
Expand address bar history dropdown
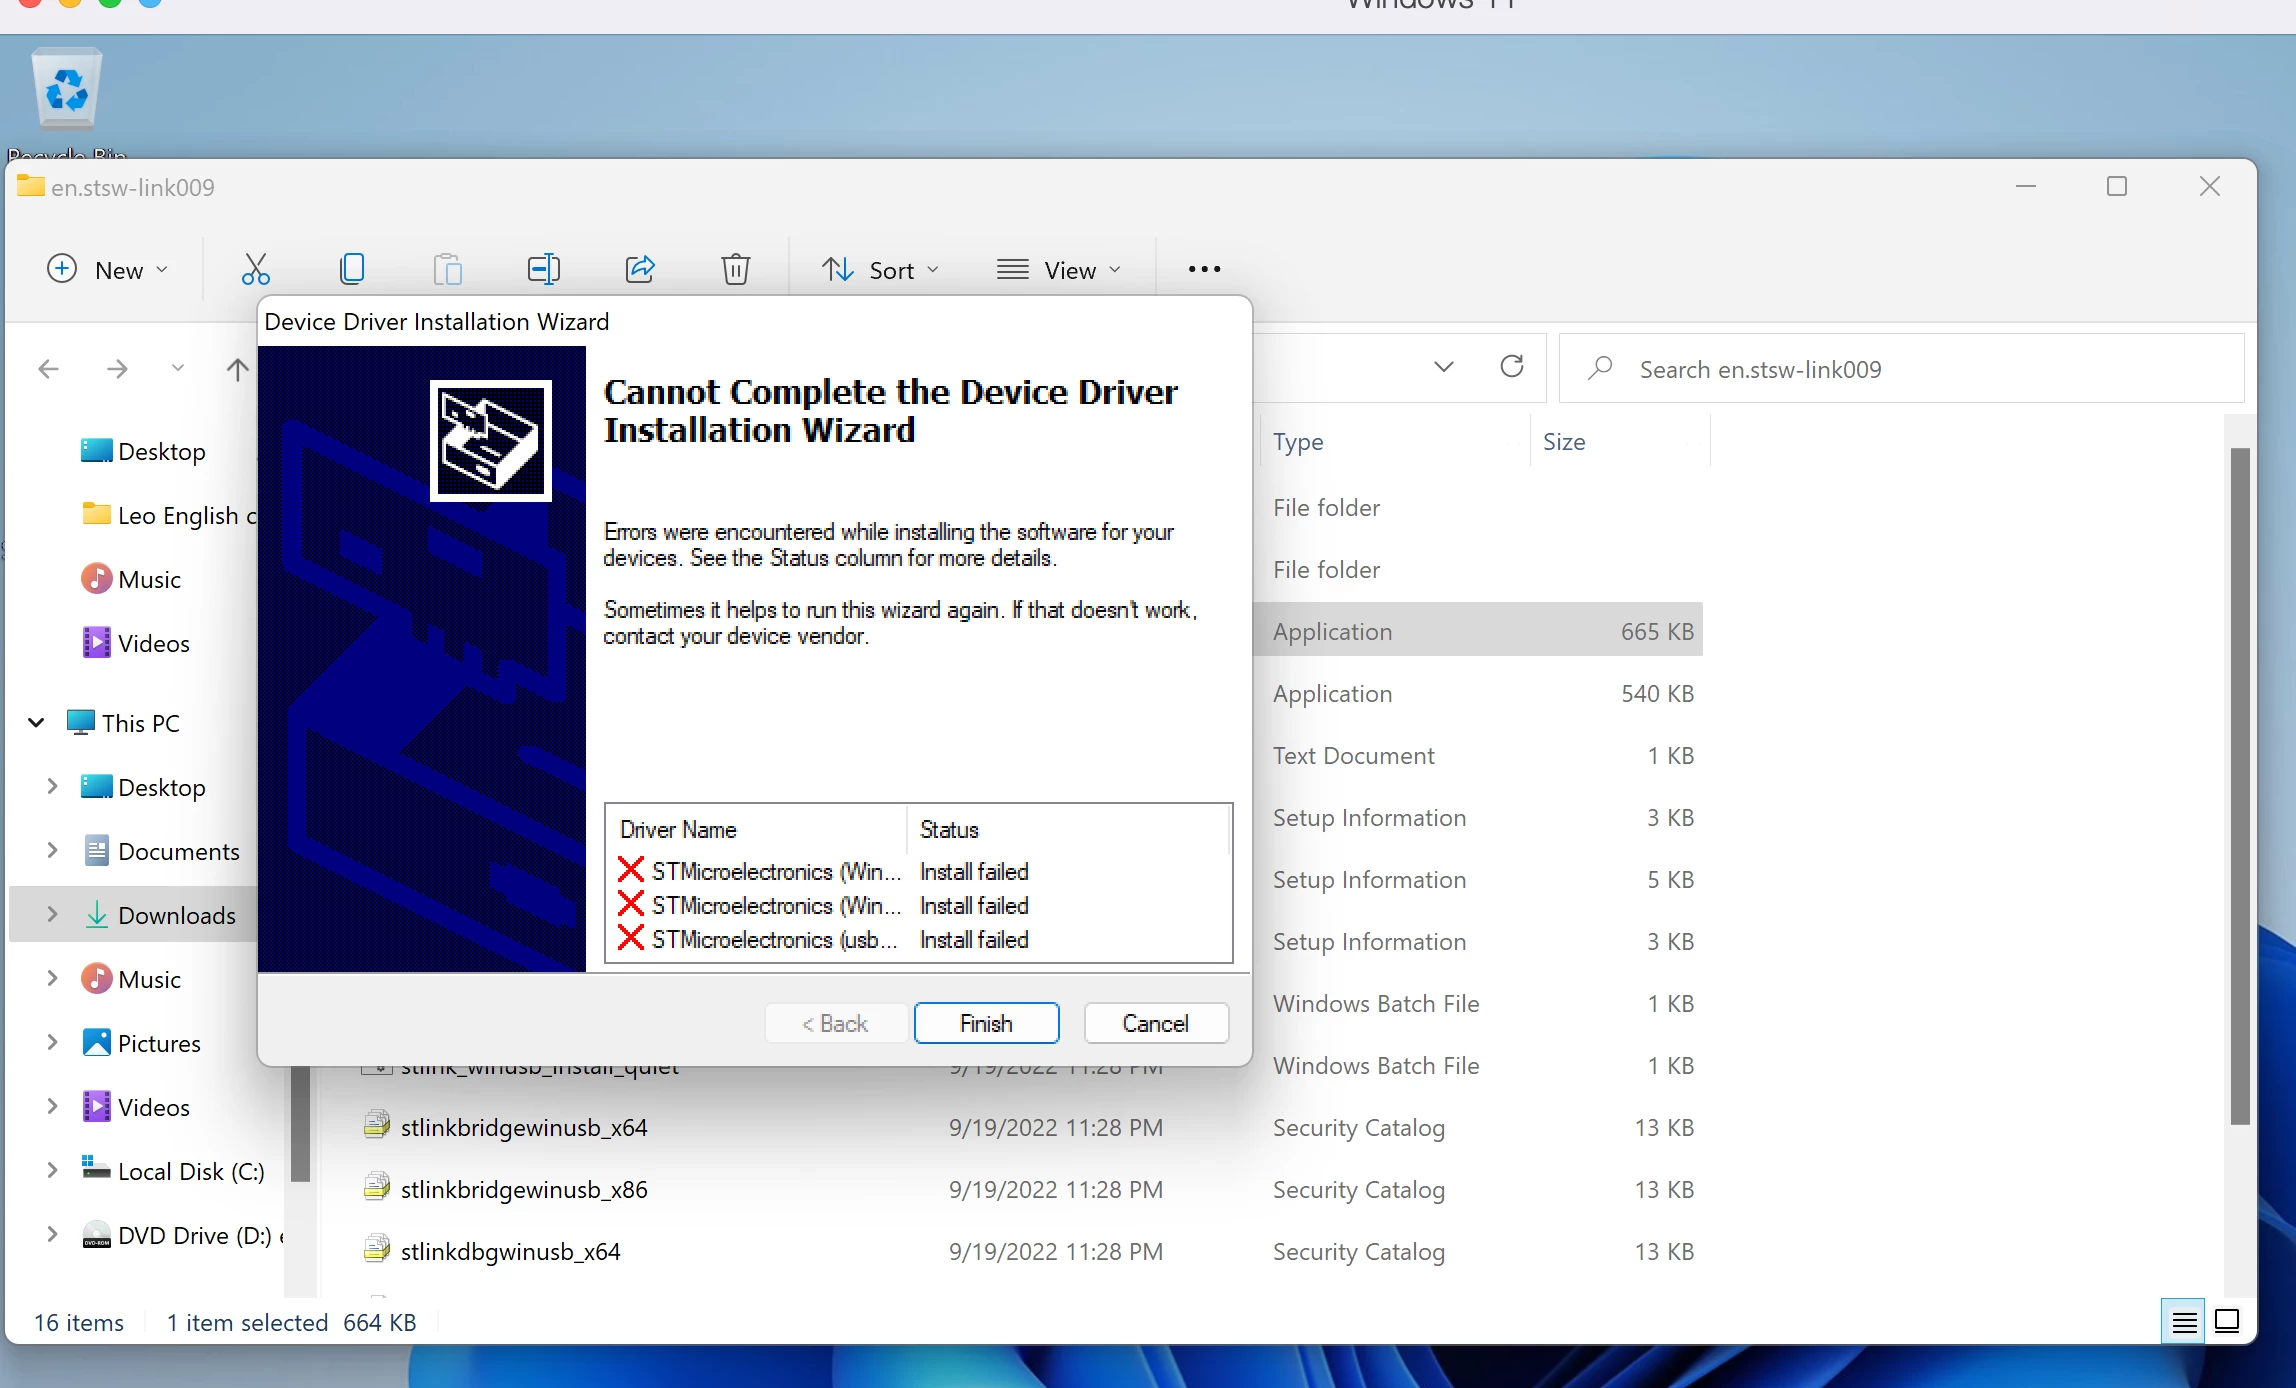click(x=1444, y=367)
